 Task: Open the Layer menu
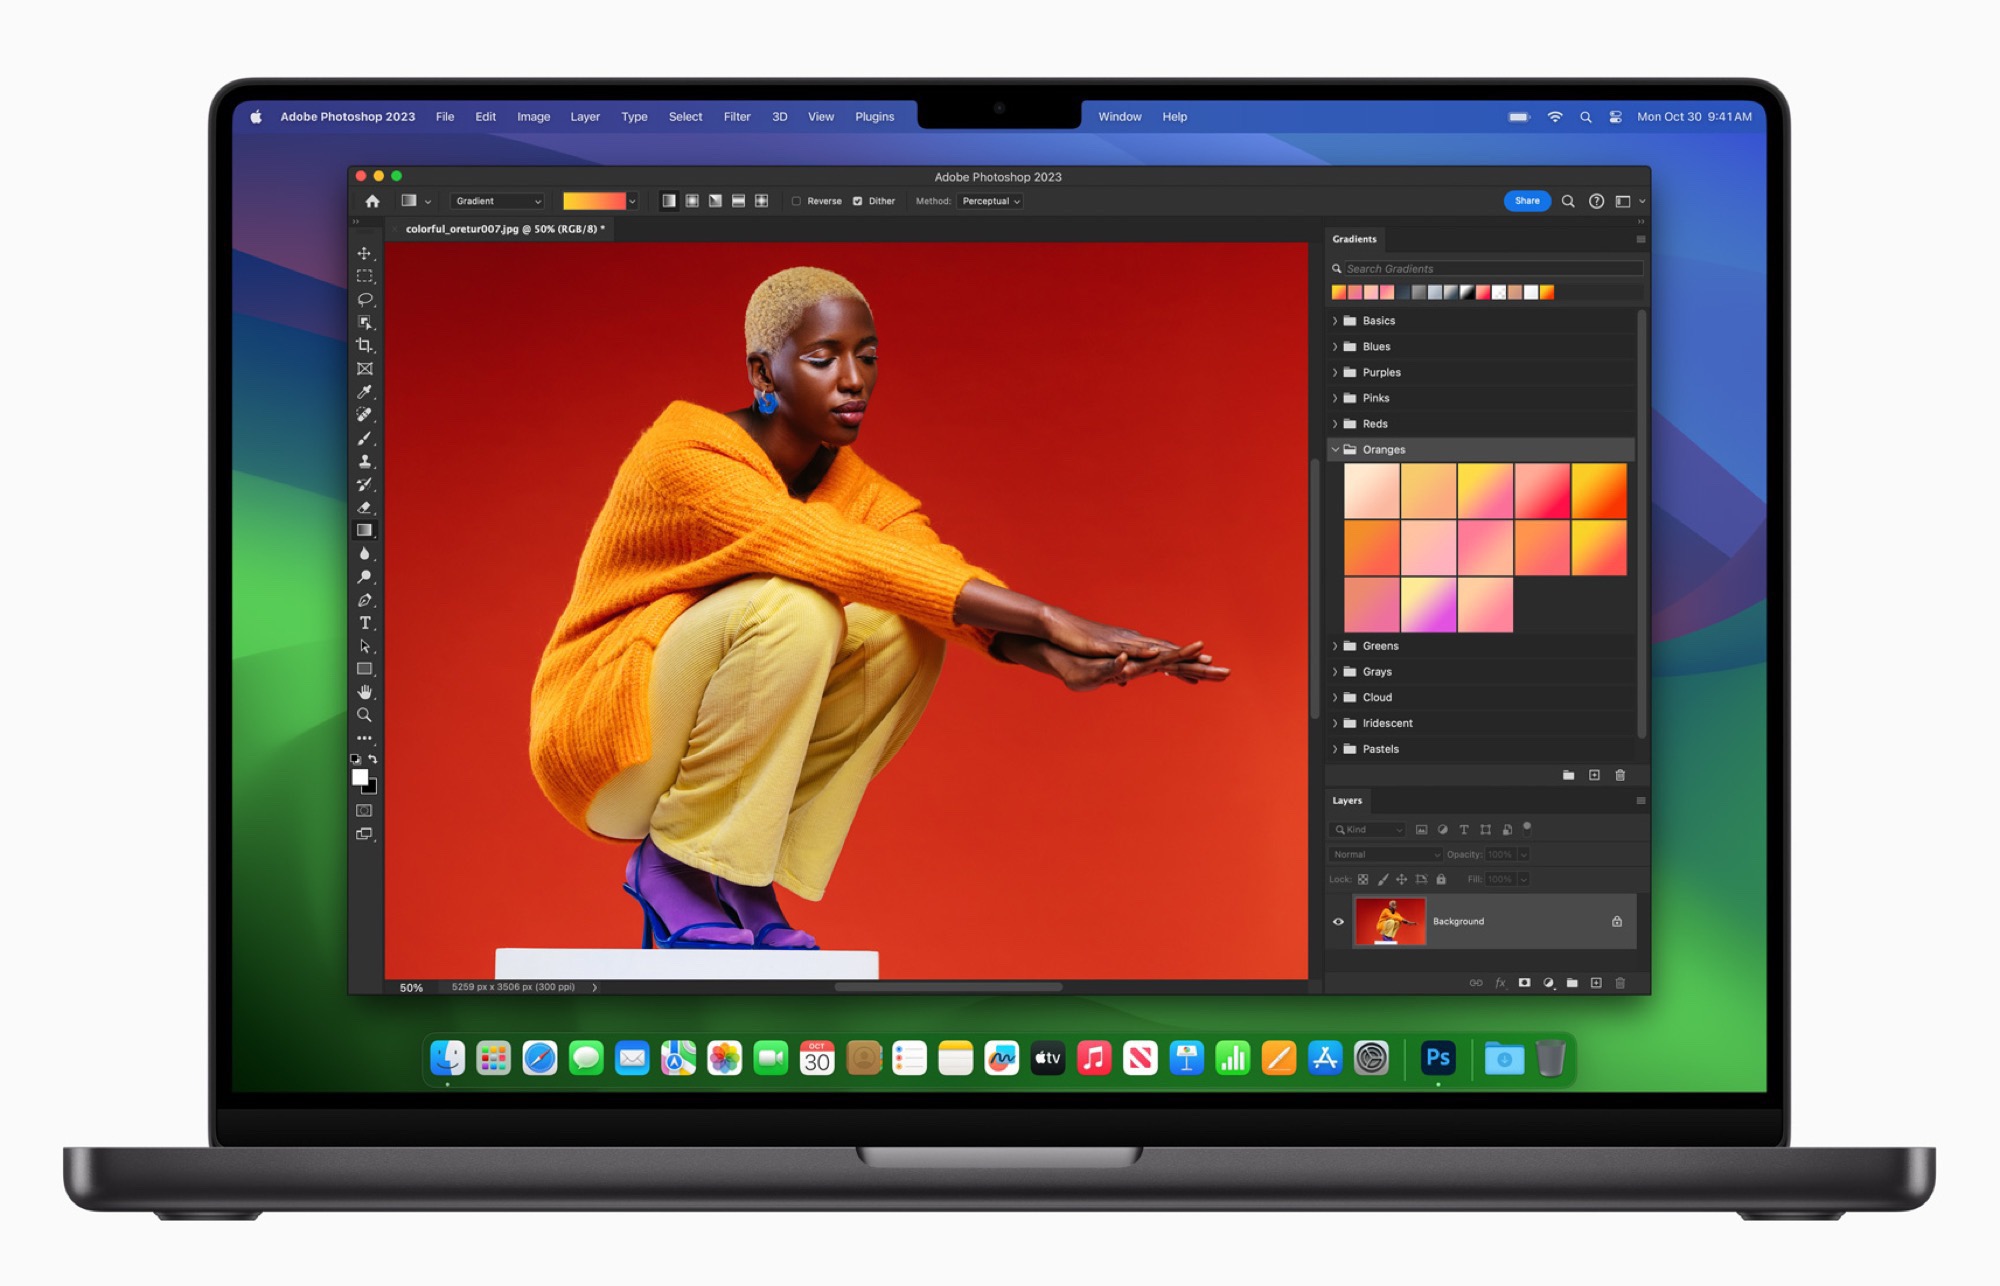(584, 117)
